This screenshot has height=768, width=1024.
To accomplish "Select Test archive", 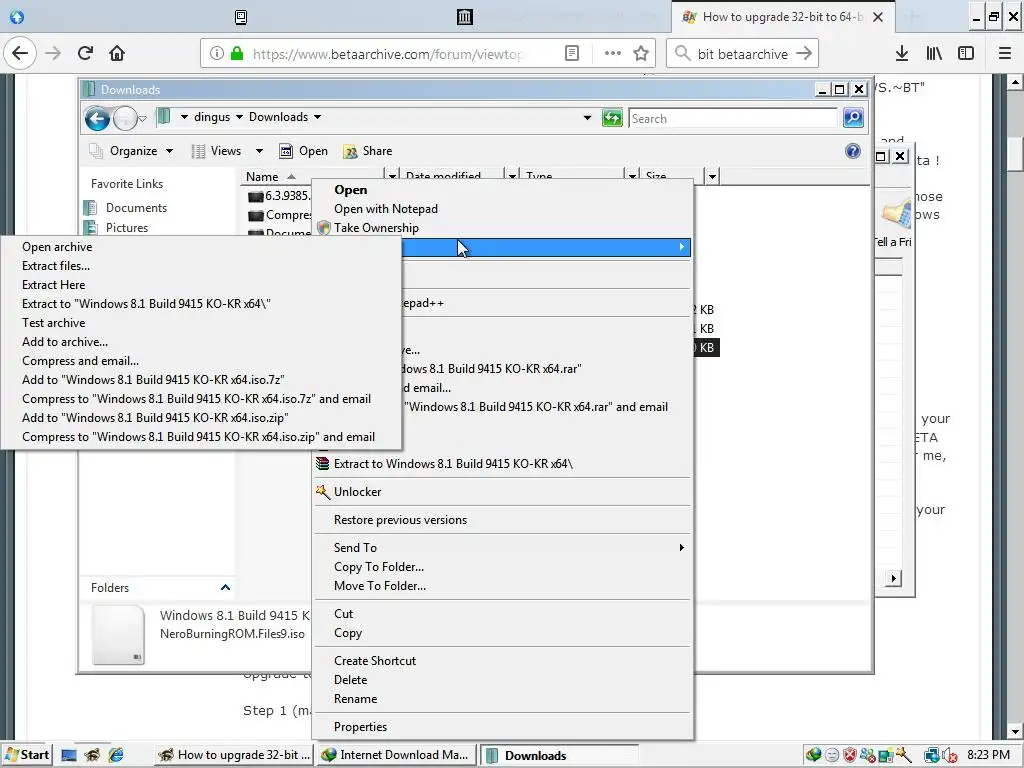I will (54, 323).
